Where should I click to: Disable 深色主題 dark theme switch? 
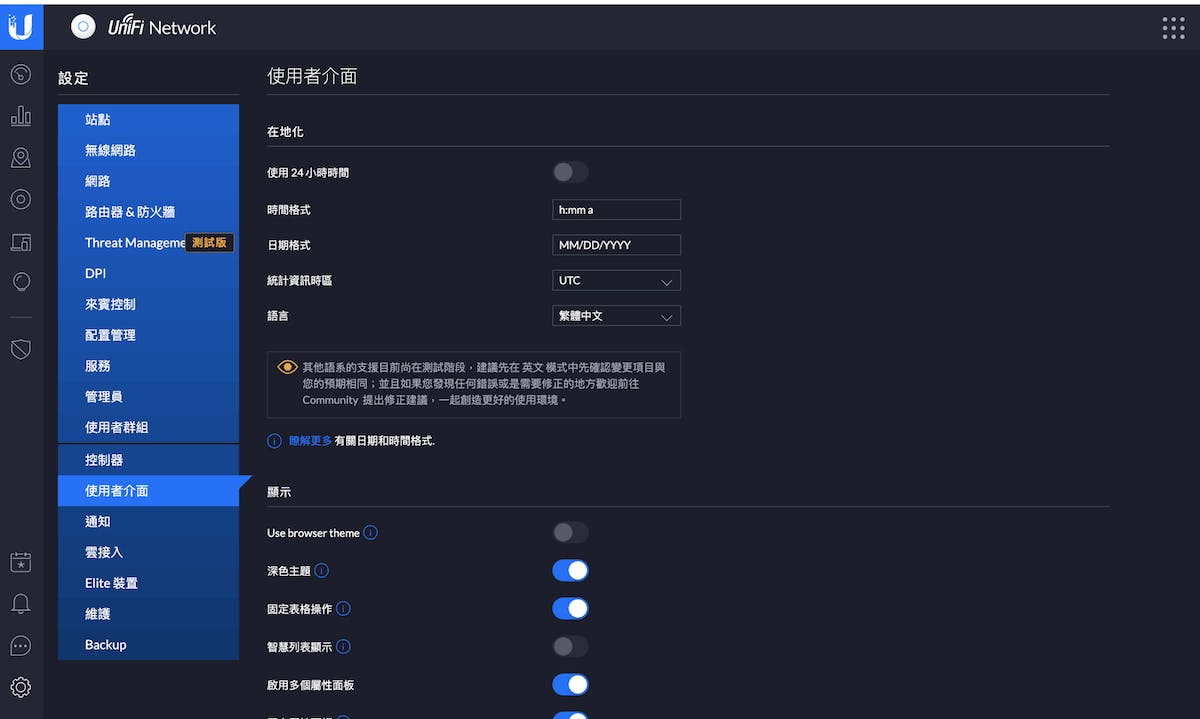[x=570, y=571]
